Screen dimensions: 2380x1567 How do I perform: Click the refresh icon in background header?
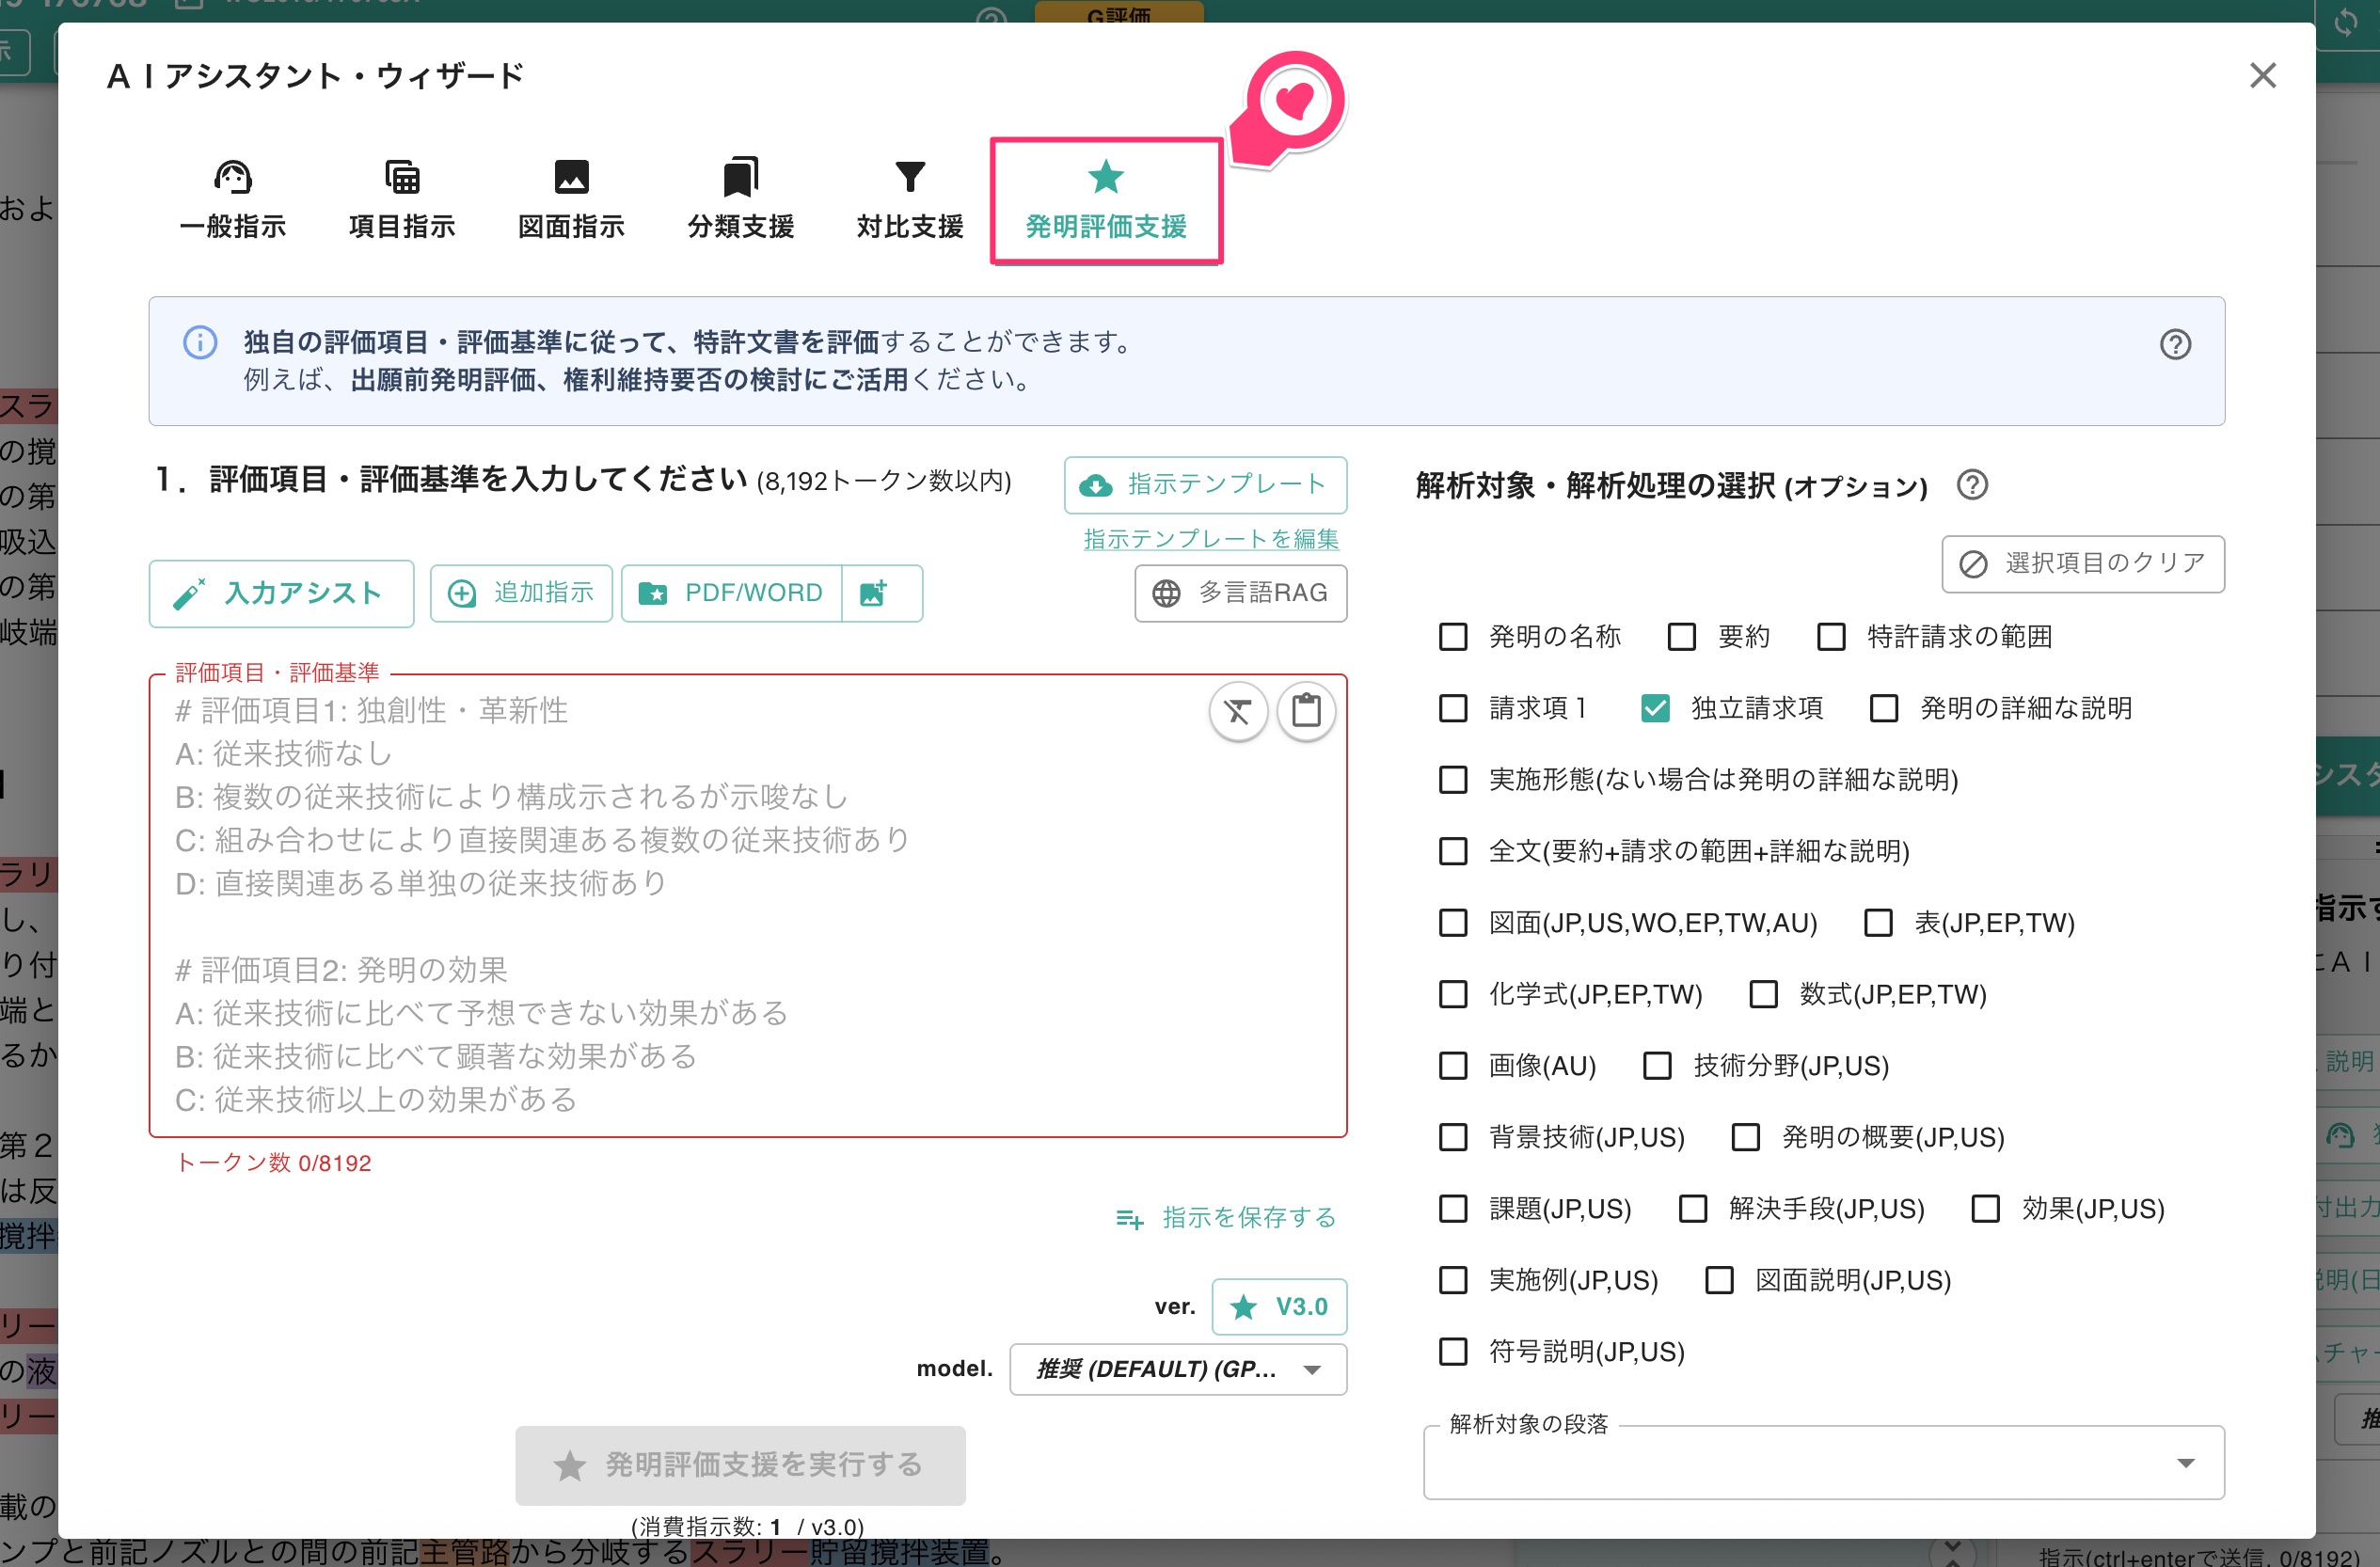point(2345,22)
